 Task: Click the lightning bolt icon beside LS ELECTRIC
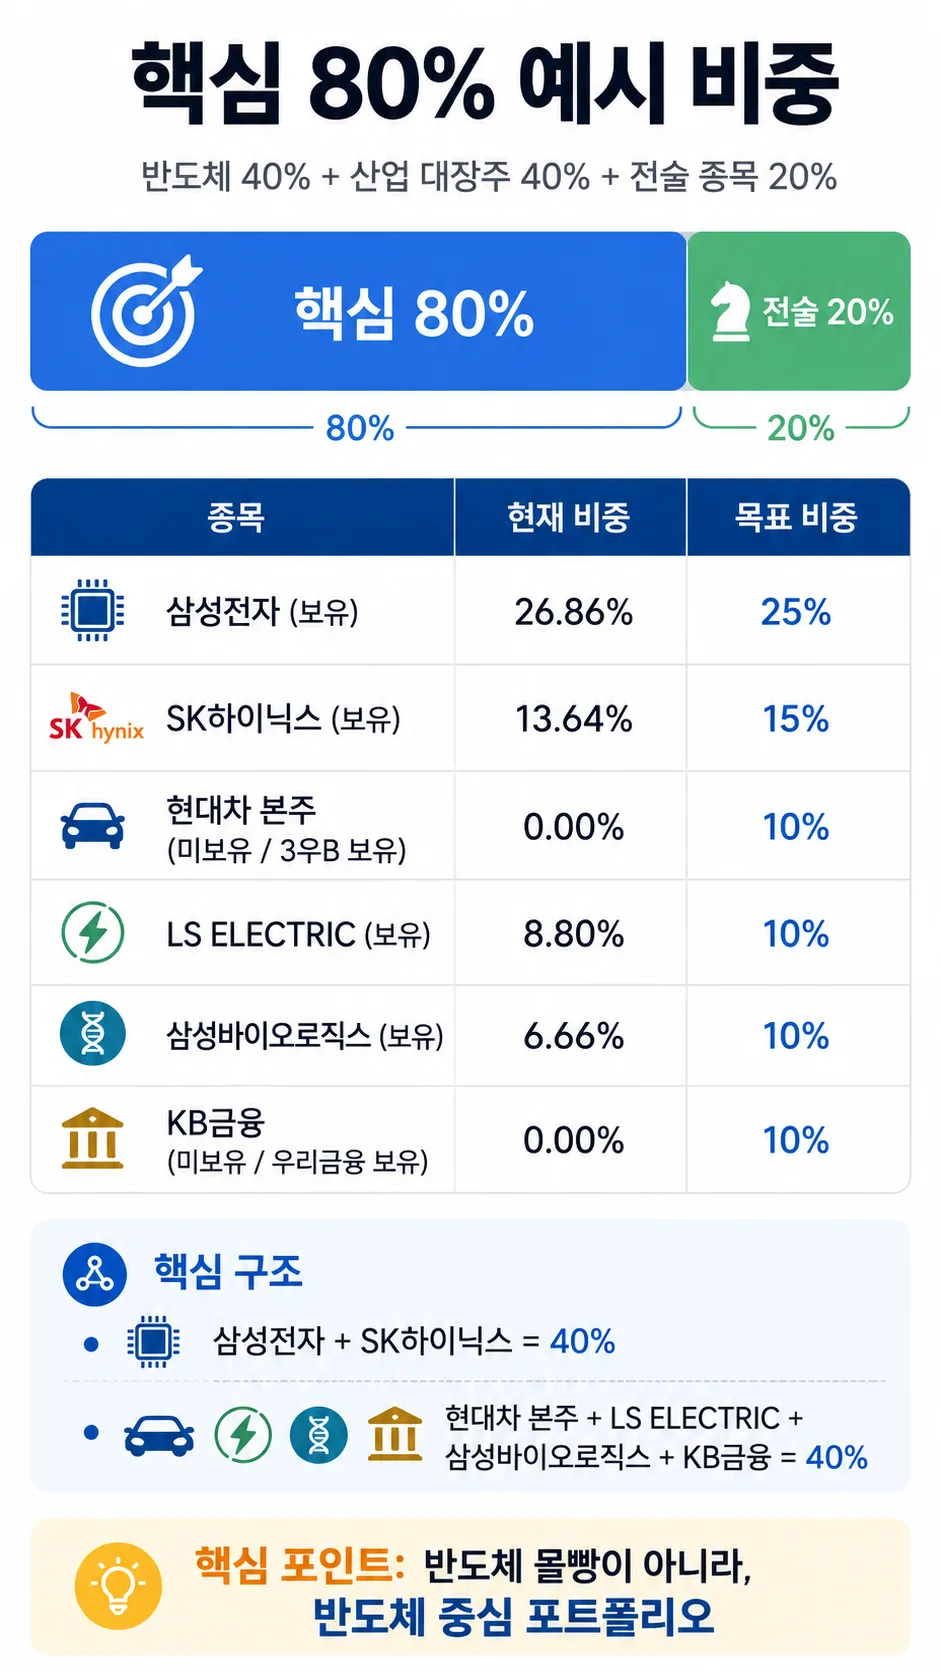[x=93, y=933]
